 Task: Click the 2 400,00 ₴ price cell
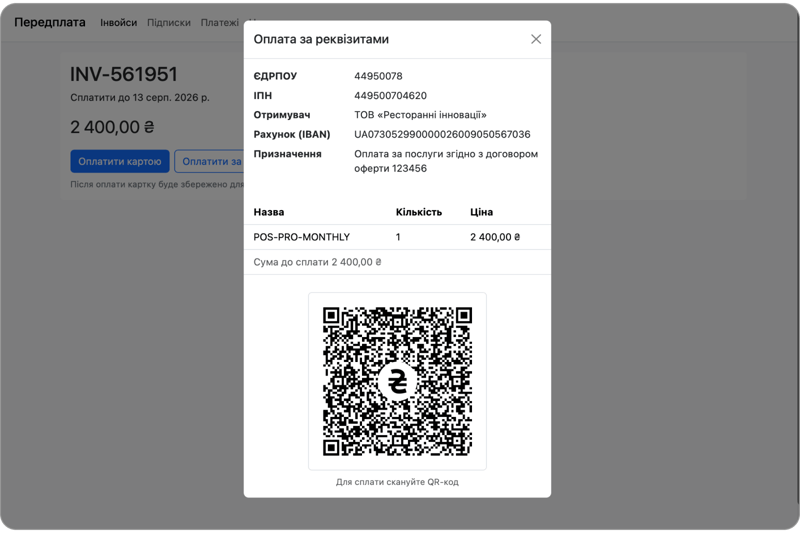pyautogui.click(x=495, y=237)
